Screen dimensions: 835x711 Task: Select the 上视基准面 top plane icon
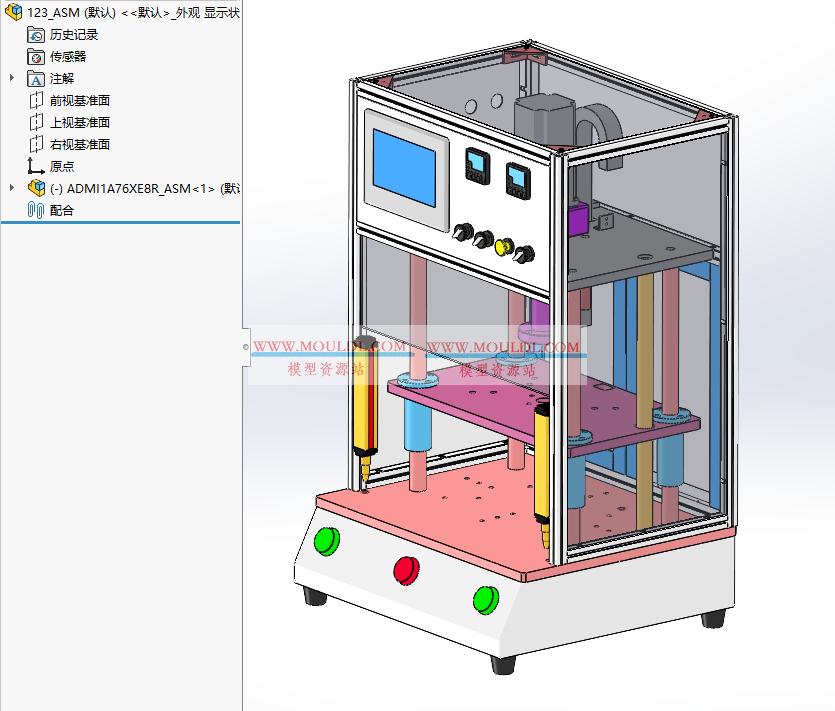pos(36,122)
